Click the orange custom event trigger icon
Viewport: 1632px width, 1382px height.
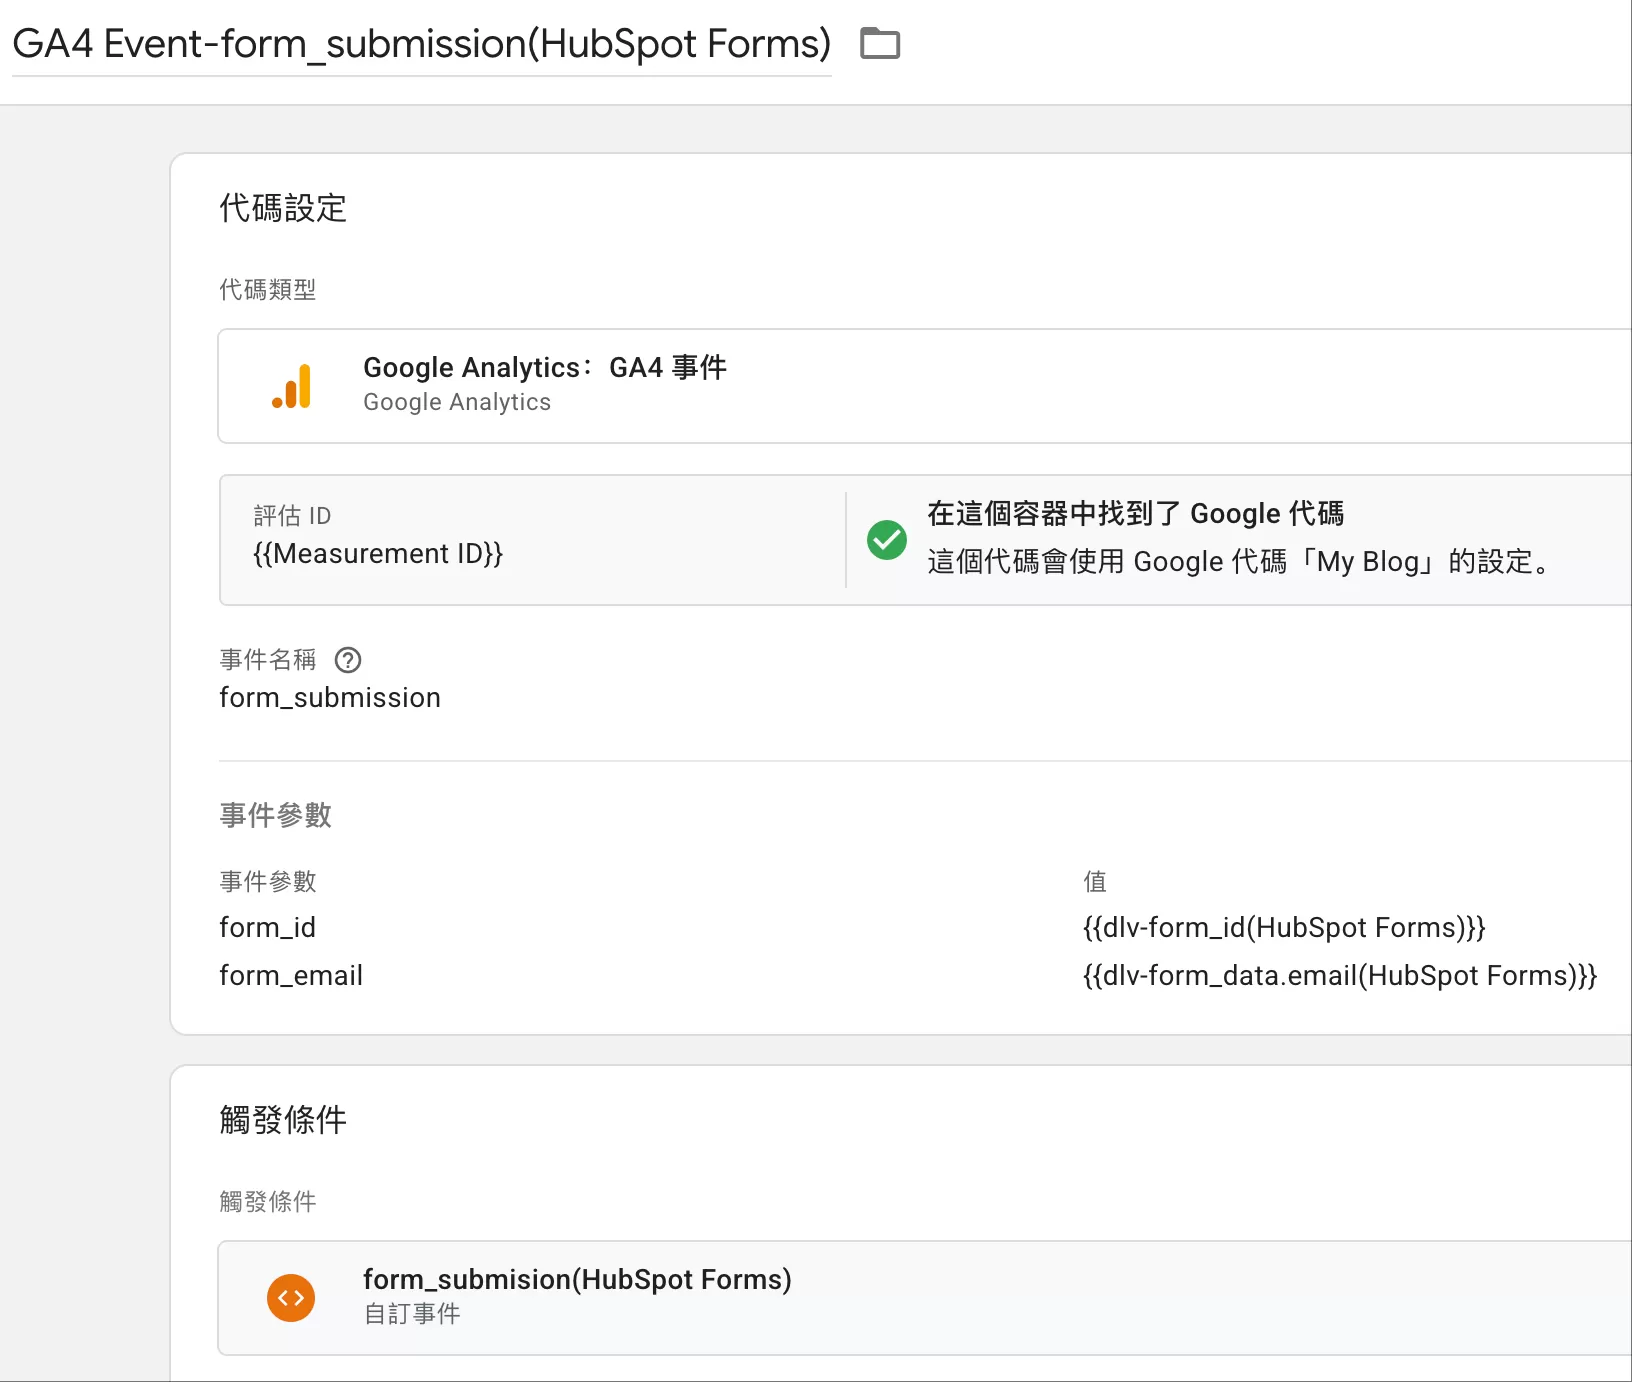pos(291,1298)
